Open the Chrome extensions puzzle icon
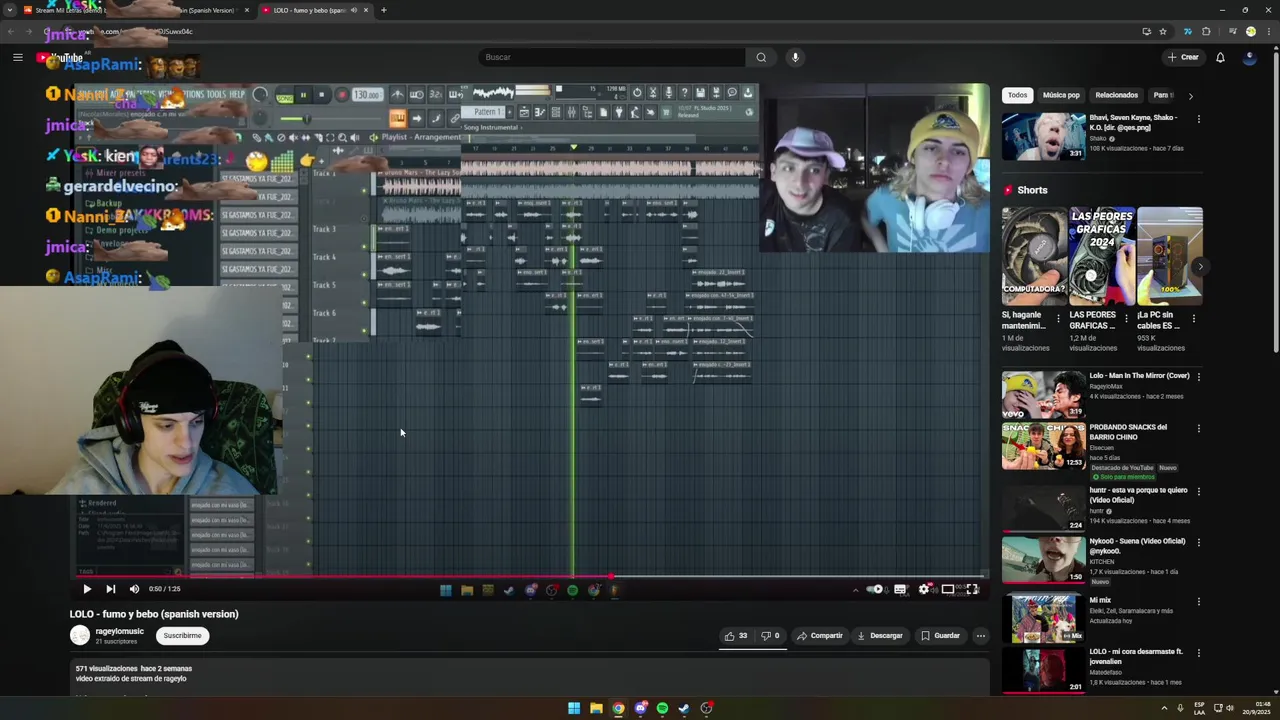1280x720 pixels. (x=1206, y=31)
